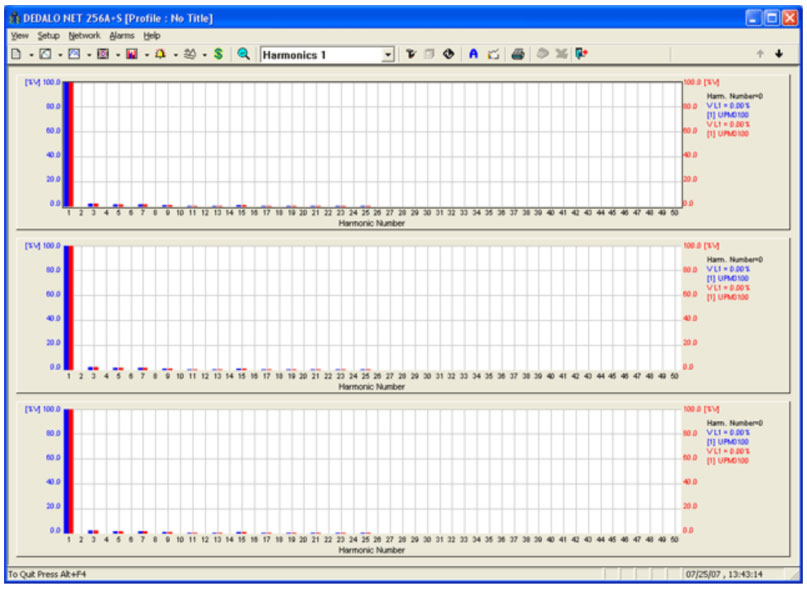Click the green dollar sign cost icon
Viewport: 807px width, 589px height.
218,54
